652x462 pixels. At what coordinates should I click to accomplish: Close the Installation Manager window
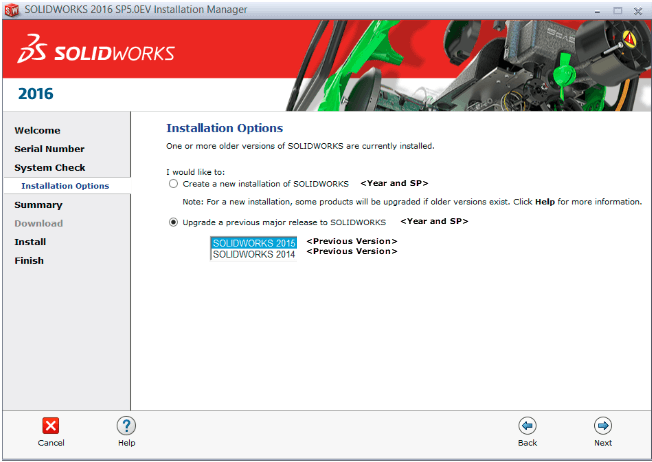click(x=638, y=11)
